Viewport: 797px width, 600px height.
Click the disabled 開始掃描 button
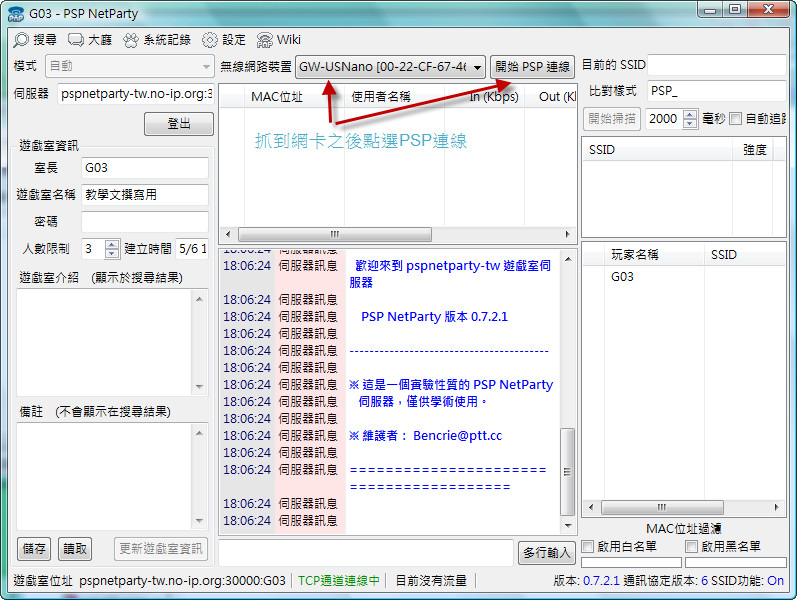click(x=612, y=119)
